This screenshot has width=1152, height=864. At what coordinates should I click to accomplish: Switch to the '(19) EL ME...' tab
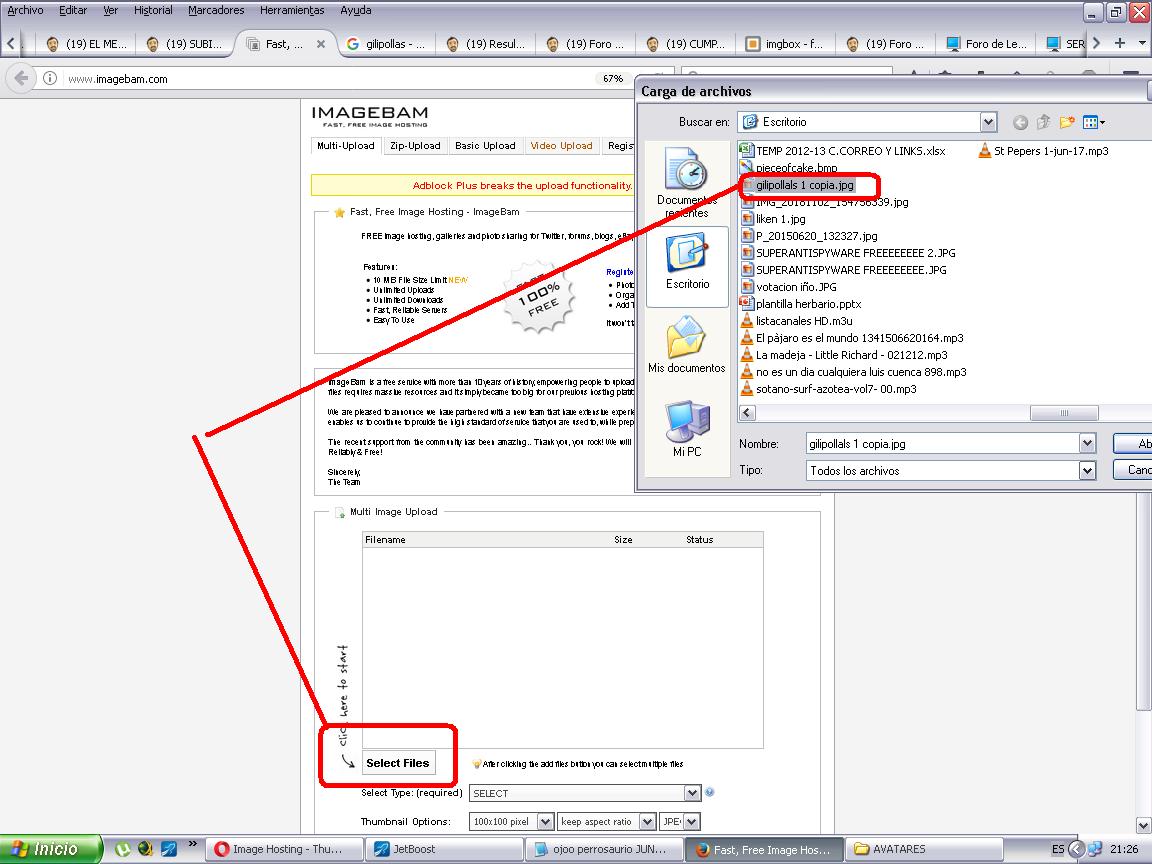coord(86,44)
